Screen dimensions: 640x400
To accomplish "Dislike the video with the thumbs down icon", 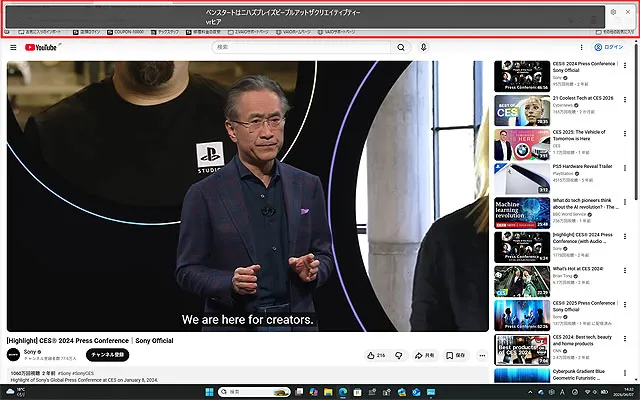I will [x=398, y=355].
